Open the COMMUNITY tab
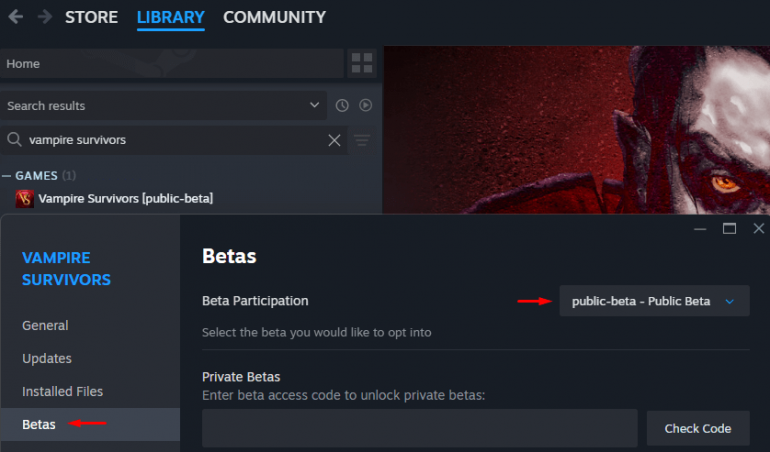Viewport: 770px width, 452px height. tap(274, 17)
